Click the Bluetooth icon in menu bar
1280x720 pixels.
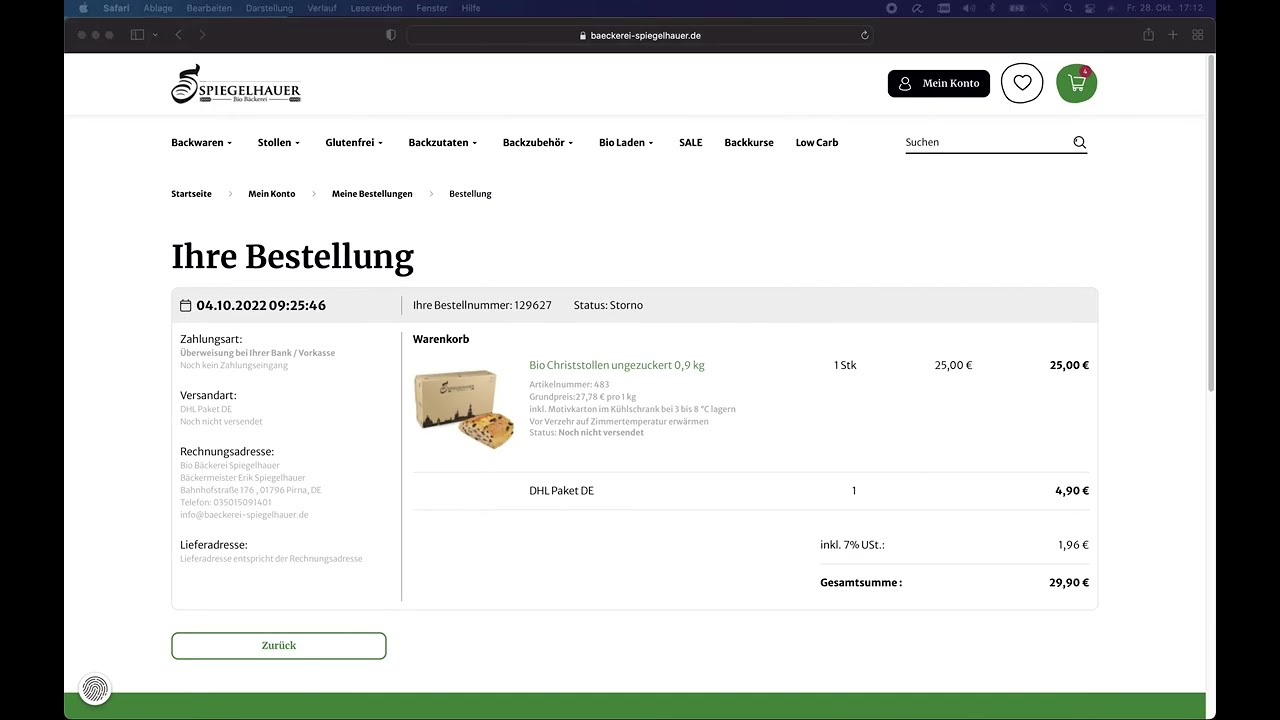click(x=993, y=8)
